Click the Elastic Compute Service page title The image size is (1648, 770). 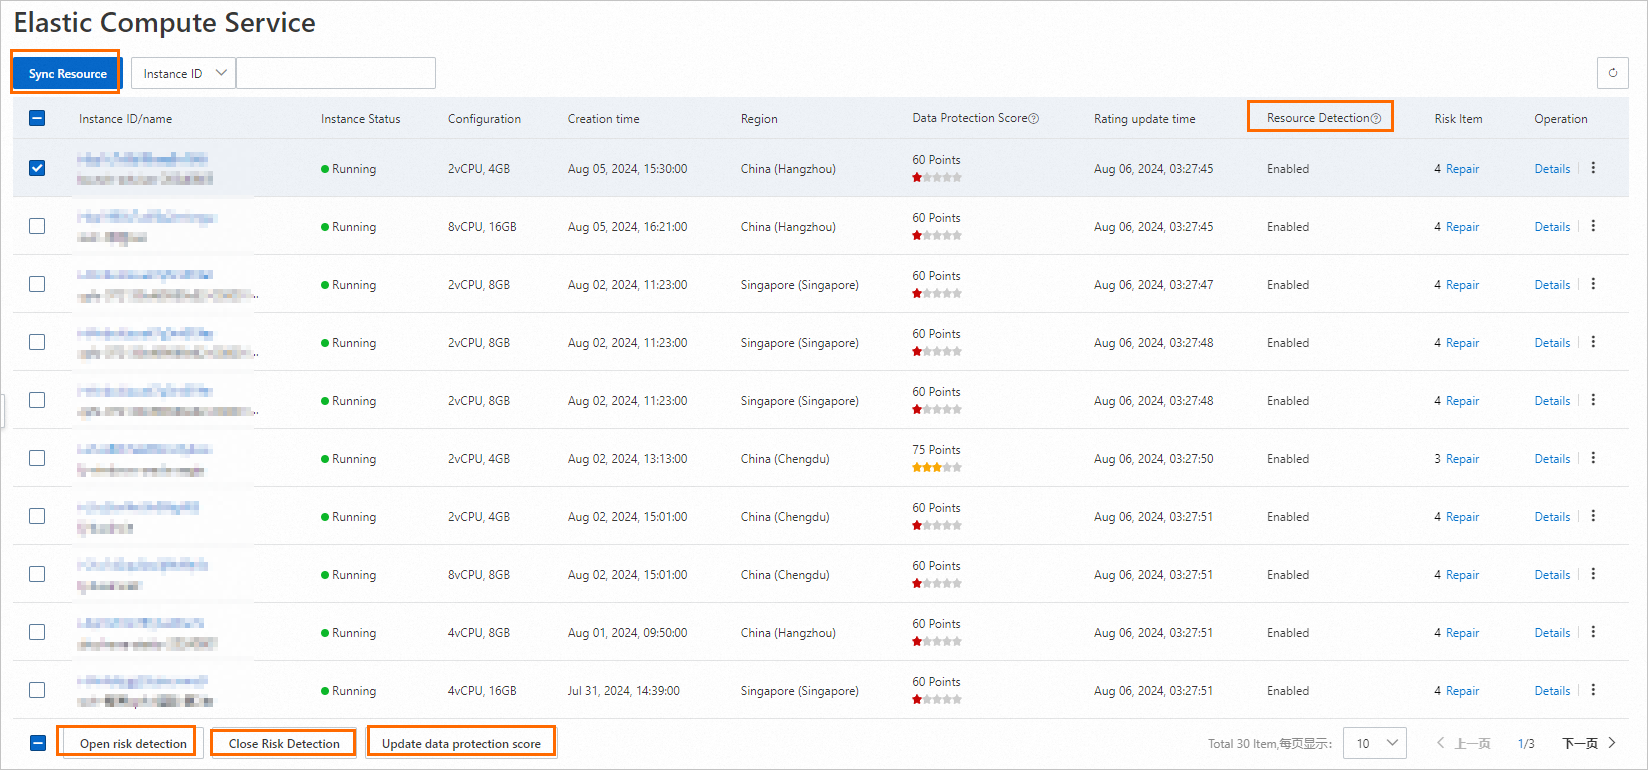(165, 23)
